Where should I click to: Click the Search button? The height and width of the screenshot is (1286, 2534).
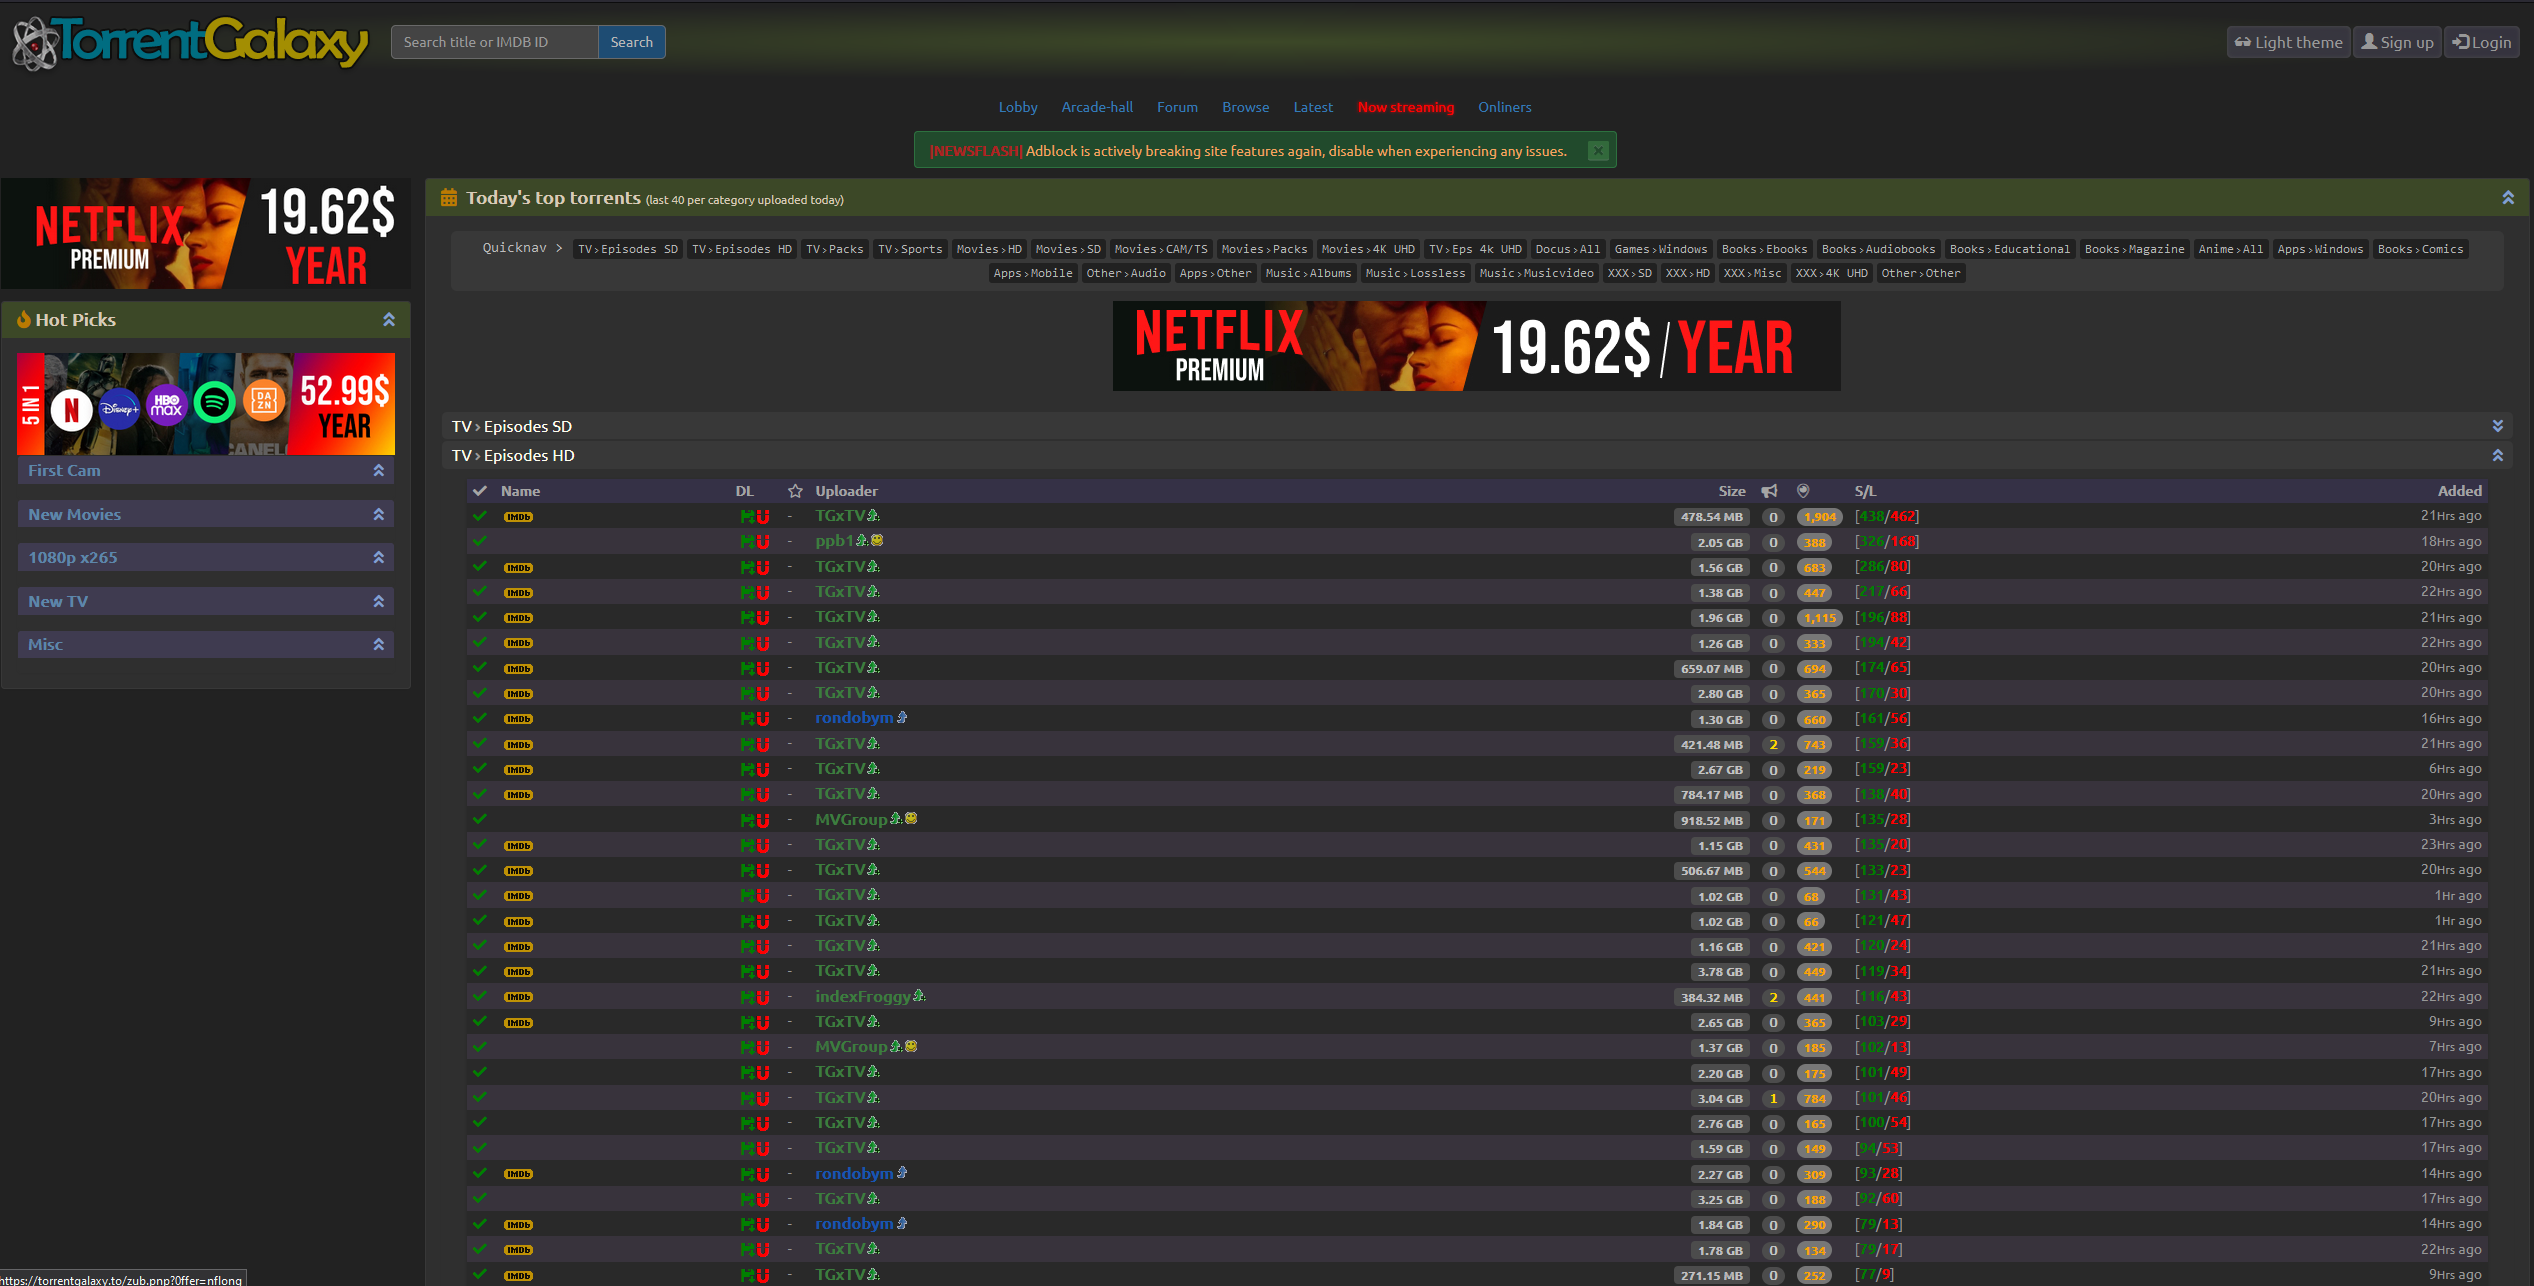pyautogui.click(x=631, y=42)
